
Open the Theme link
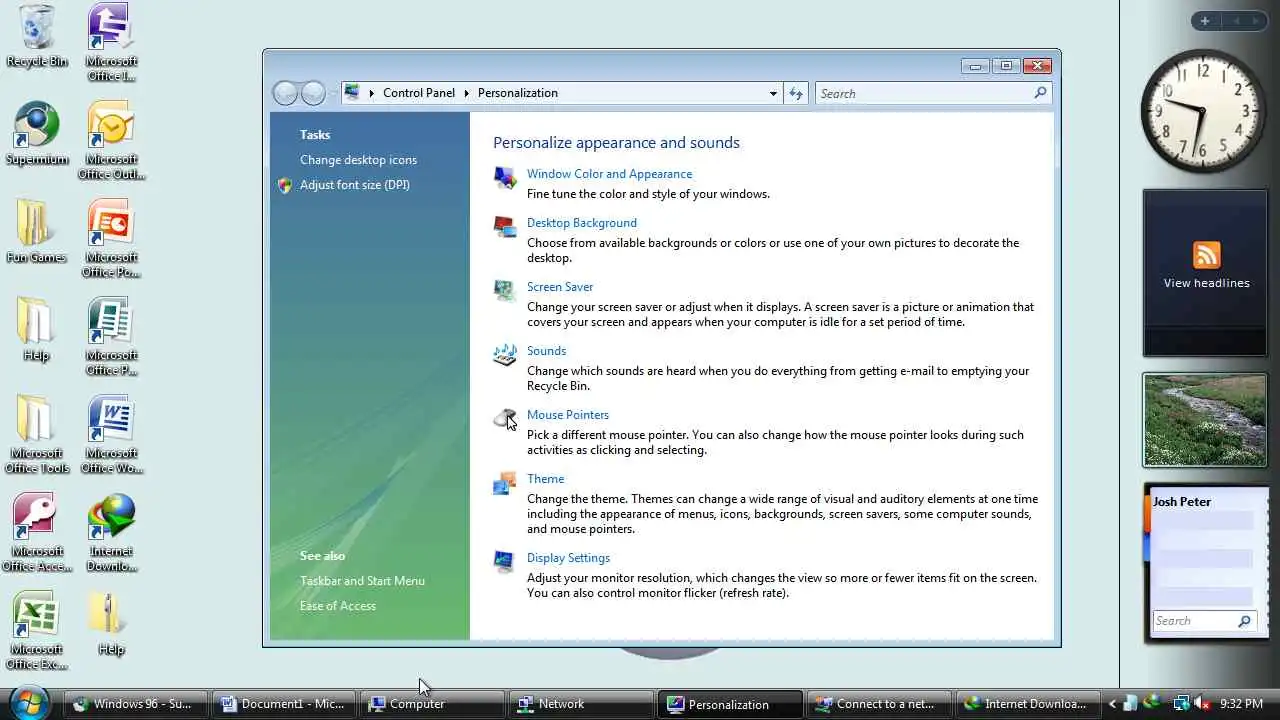coord(545,479)
